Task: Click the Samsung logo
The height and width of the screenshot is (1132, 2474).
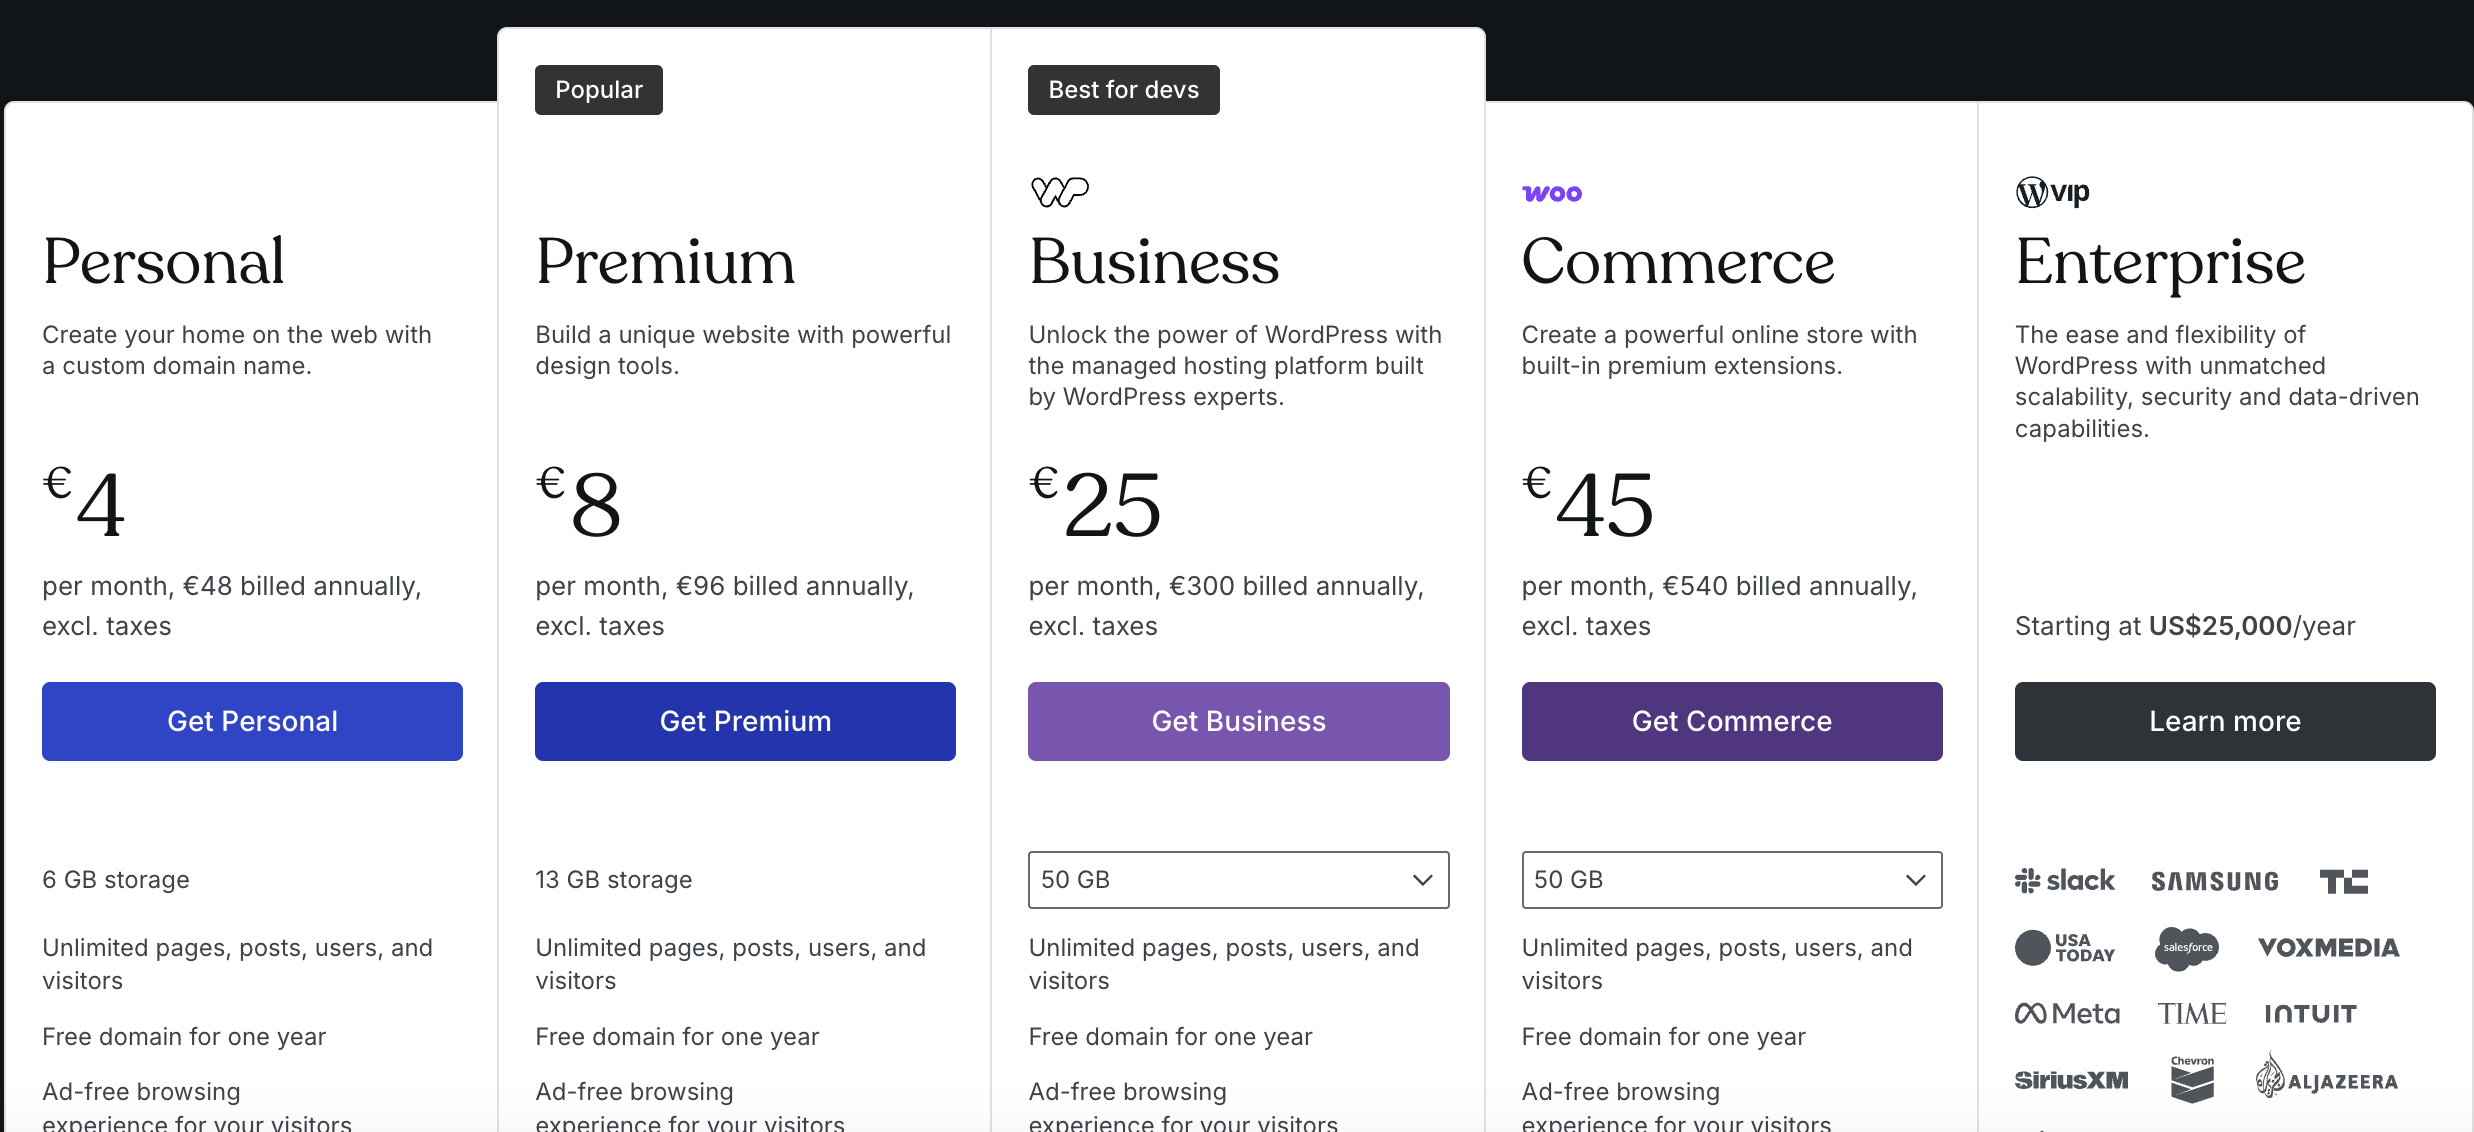Action: 2215,881
